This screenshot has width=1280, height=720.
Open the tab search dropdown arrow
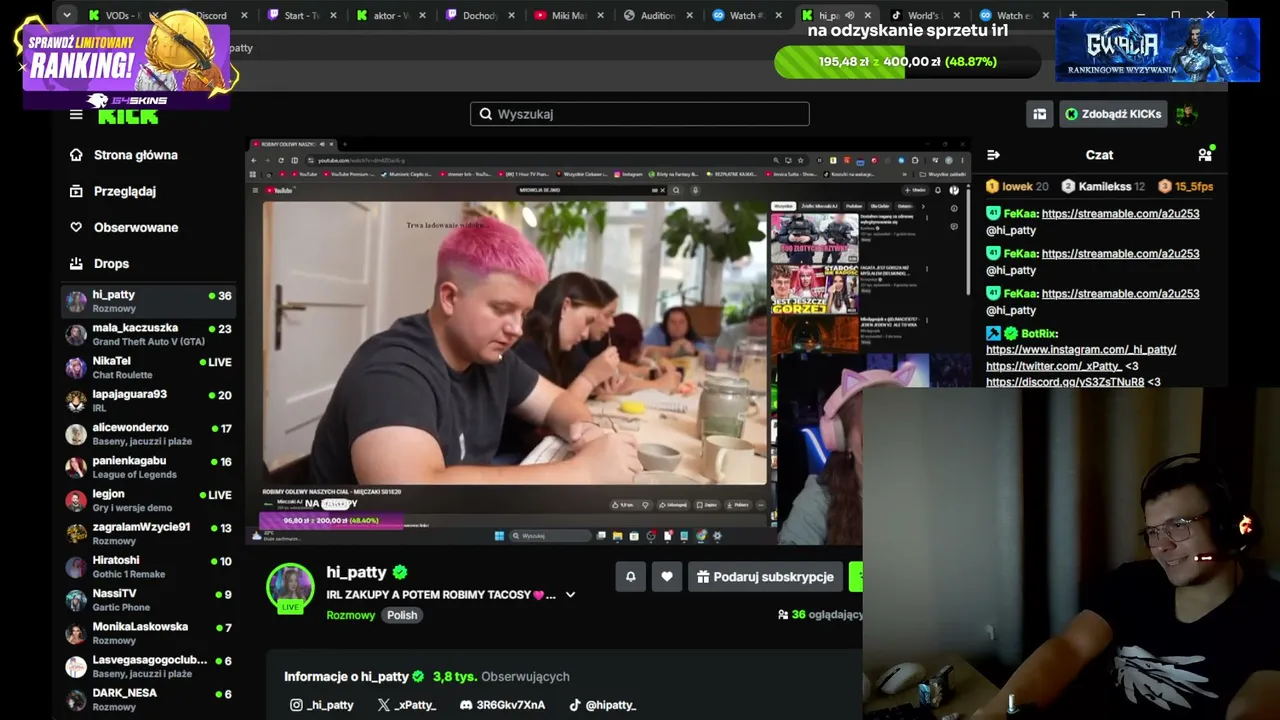pyautogui.click(x=66, y=15)
